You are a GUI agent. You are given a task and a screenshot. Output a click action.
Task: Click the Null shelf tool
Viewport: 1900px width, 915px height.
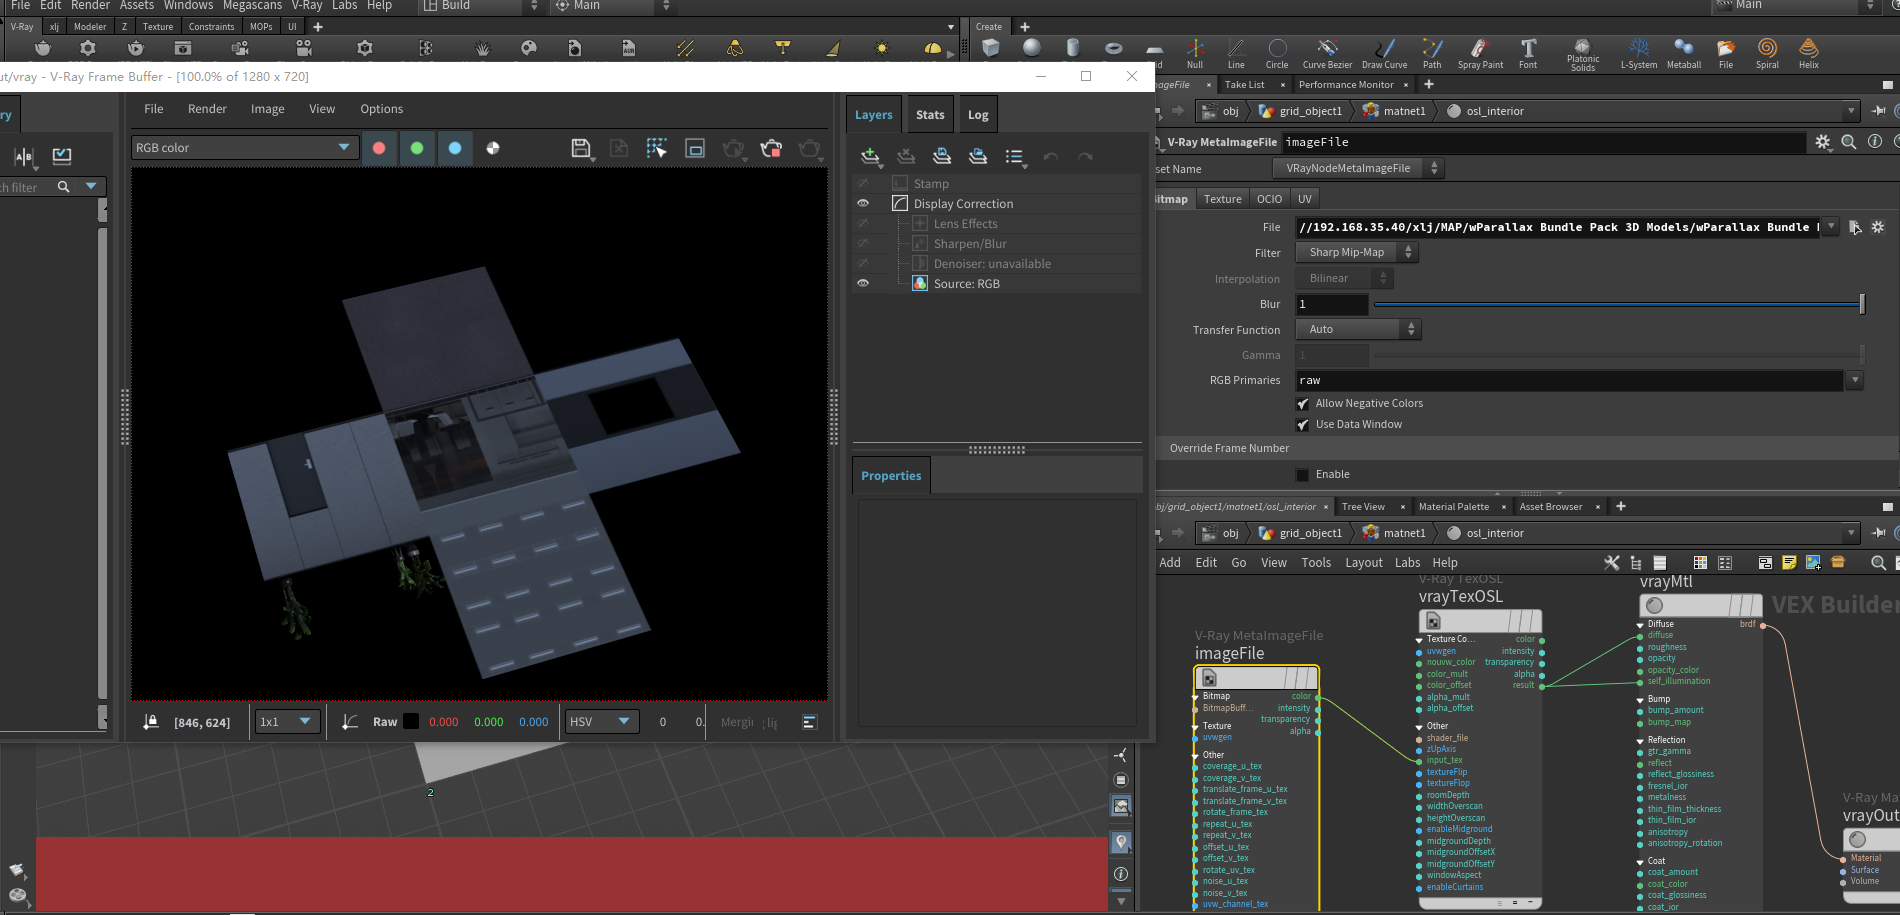coord(1195,53)
